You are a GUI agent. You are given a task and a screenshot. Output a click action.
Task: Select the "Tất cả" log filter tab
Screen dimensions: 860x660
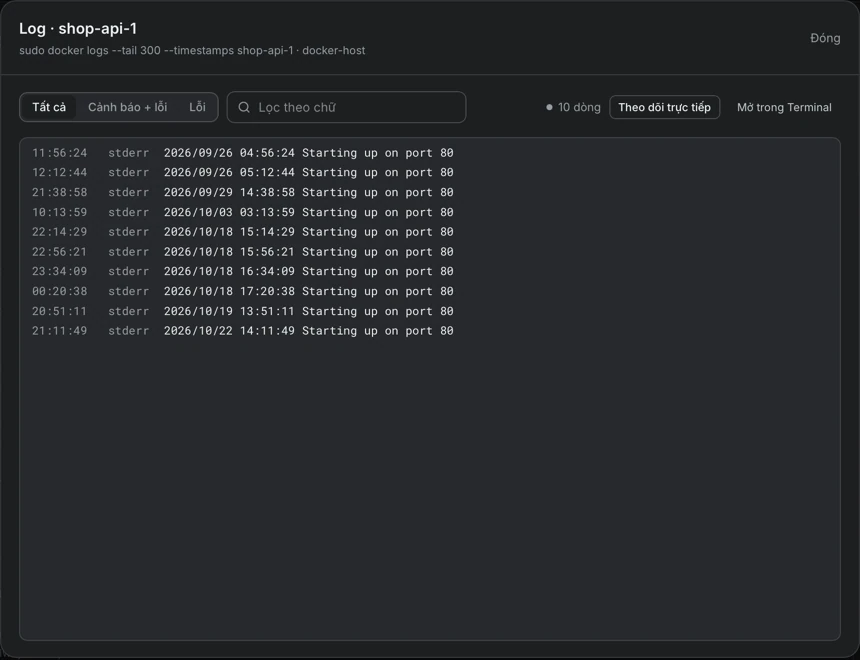point(49,107)
